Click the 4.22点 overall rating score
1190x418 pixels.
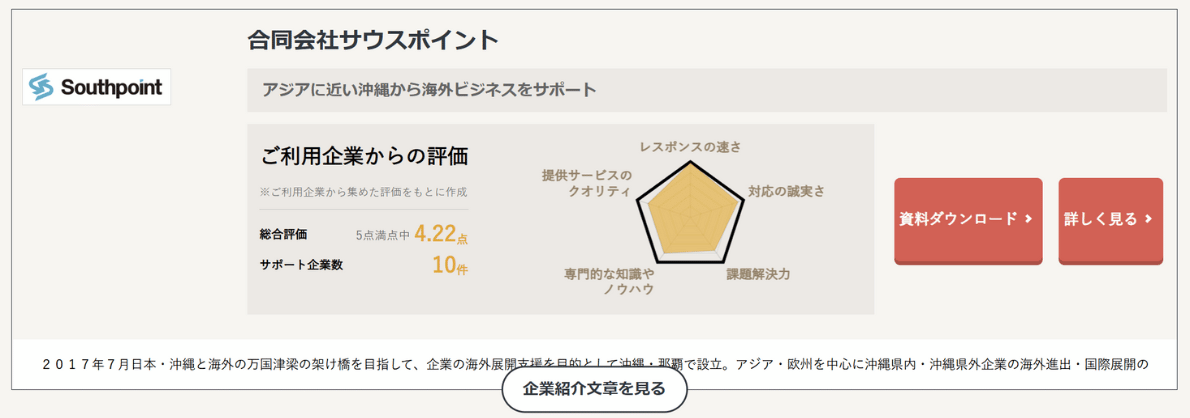[x=441, y=234]
